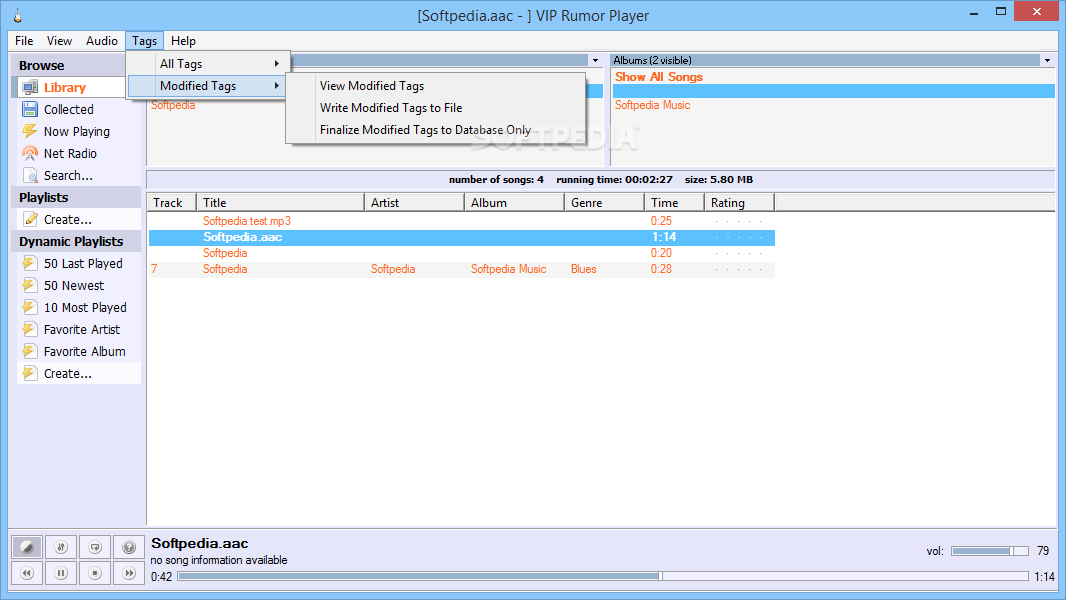The width and height of the screenshot is (1066, 600).
Task: Open Collected in the sidebar
Action: [69, 109]
